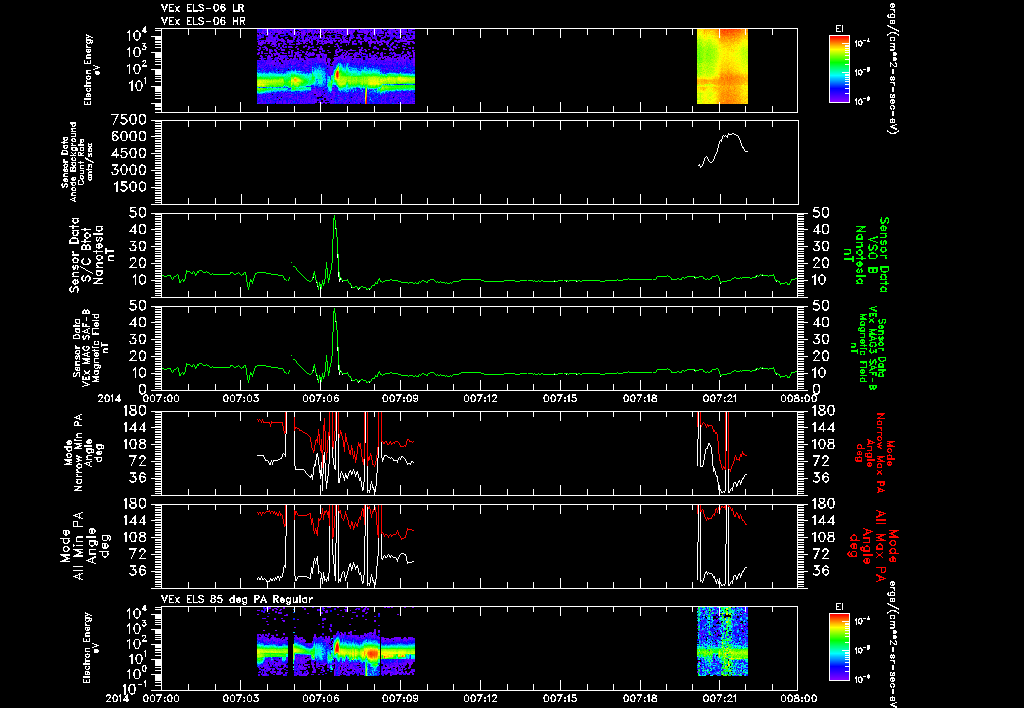Click the orange-red hotspot in the 85 deg PA spectrogram
Screen dimensions: 1024x708
(372, 652)
